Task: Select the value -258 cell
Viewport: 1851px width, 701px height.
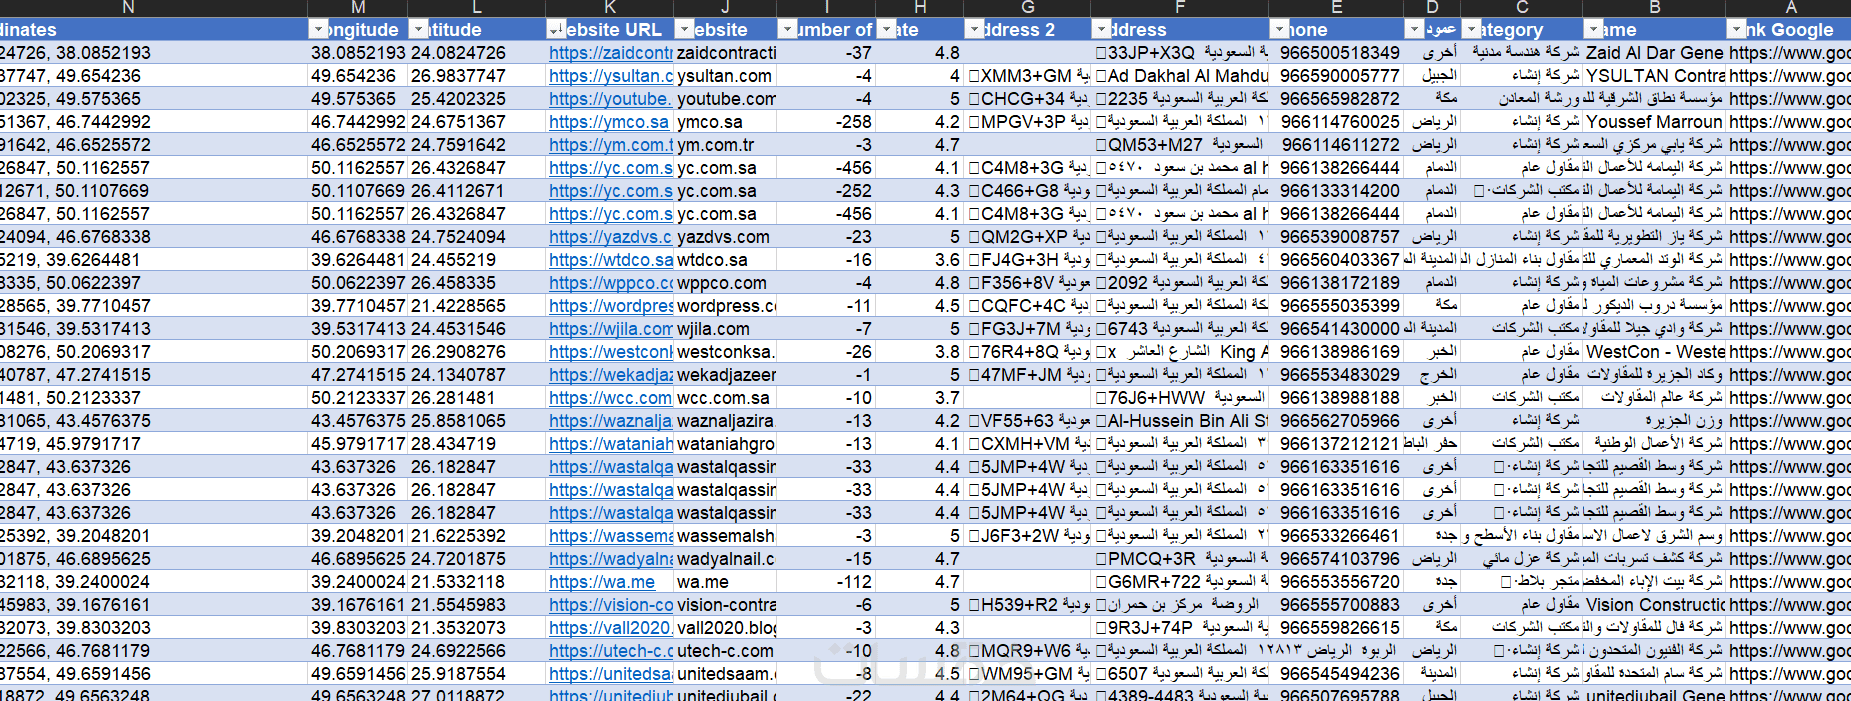Action: click(x=826, y=121)
